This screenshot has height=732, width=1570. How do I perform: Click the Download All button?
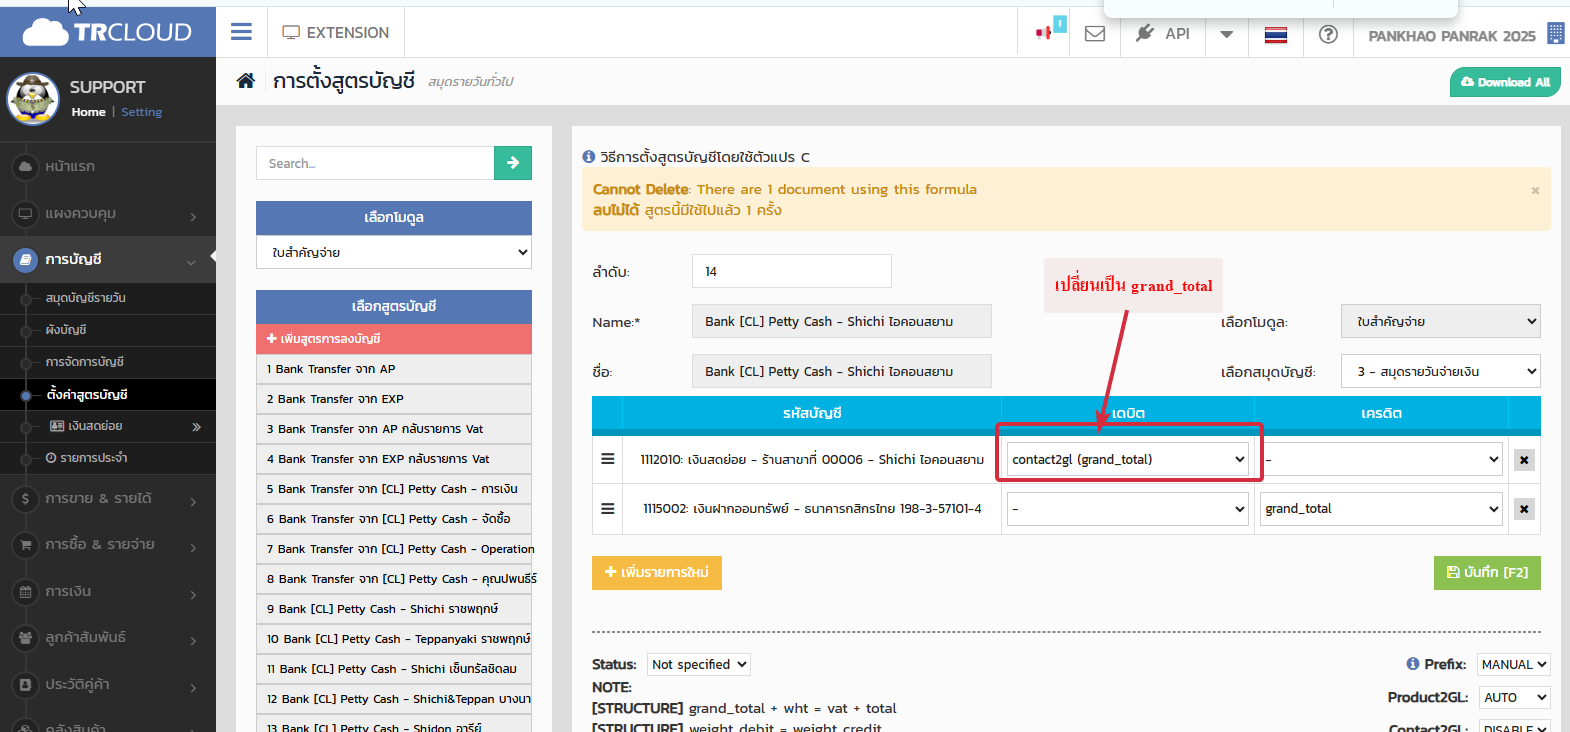point(1504,82)
